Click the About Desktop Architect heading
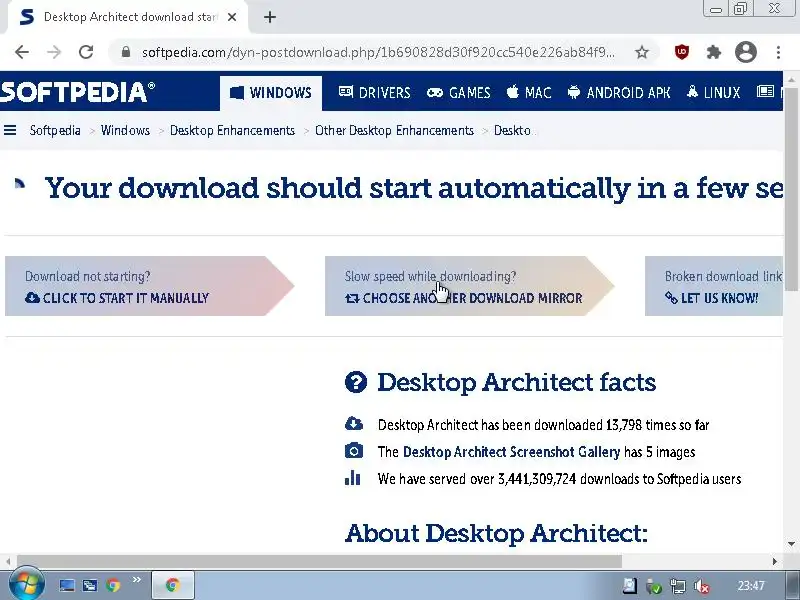 496,534
